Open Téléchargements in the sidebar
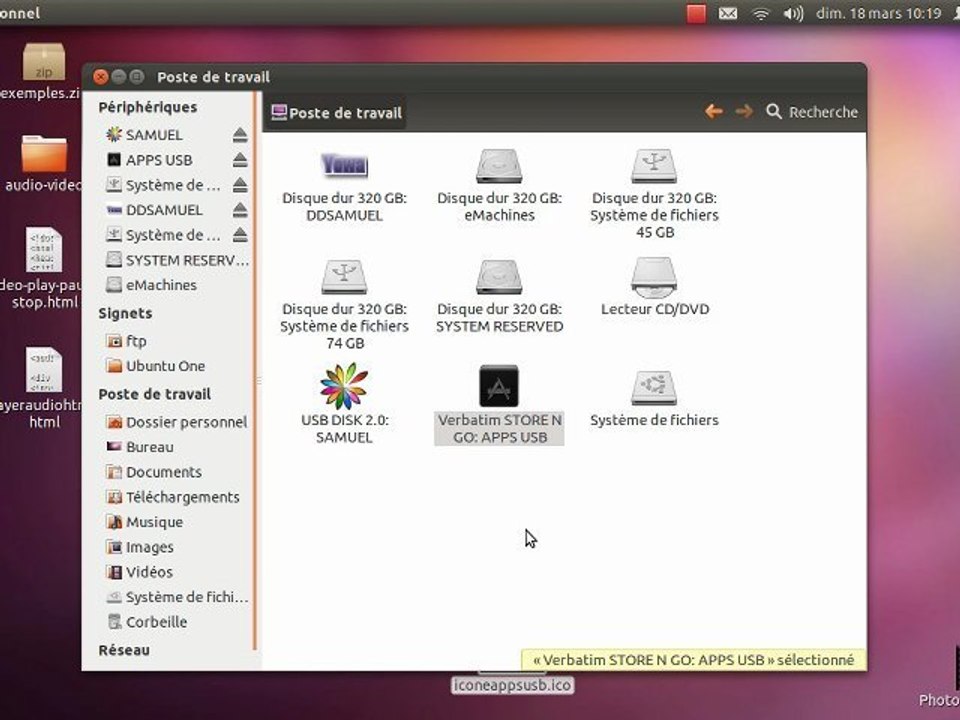Viewport: 960px width, 720px height. [173, 497]
